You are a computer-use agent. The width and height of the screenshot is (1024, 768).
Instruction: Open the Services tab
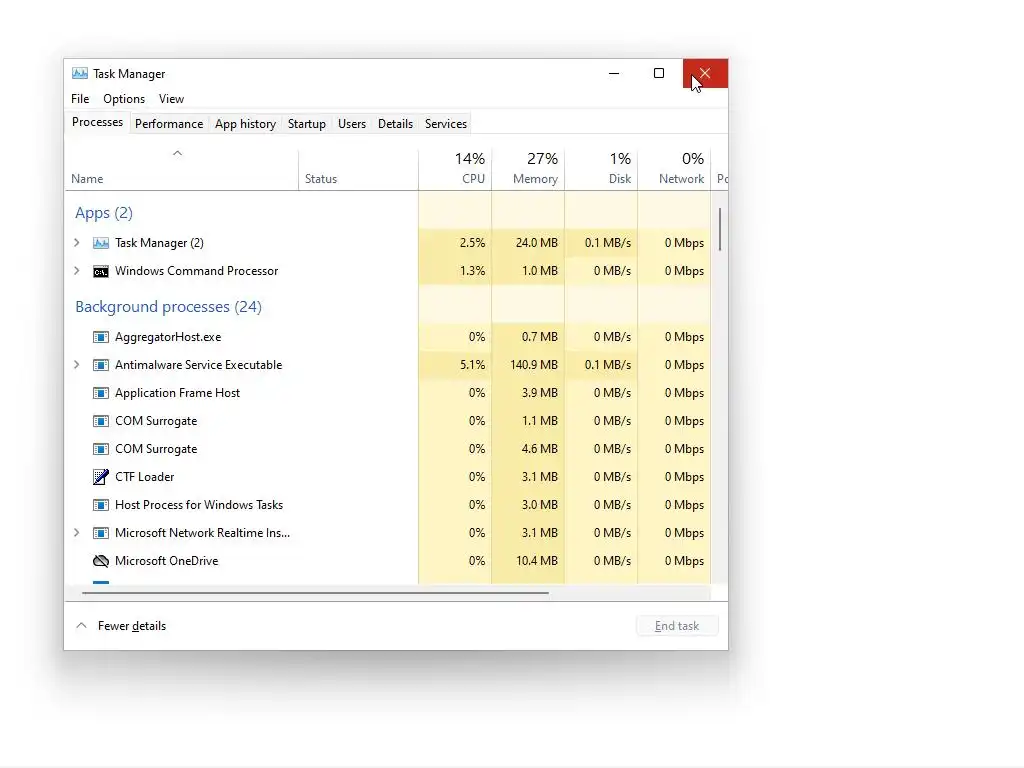(446, 123)
